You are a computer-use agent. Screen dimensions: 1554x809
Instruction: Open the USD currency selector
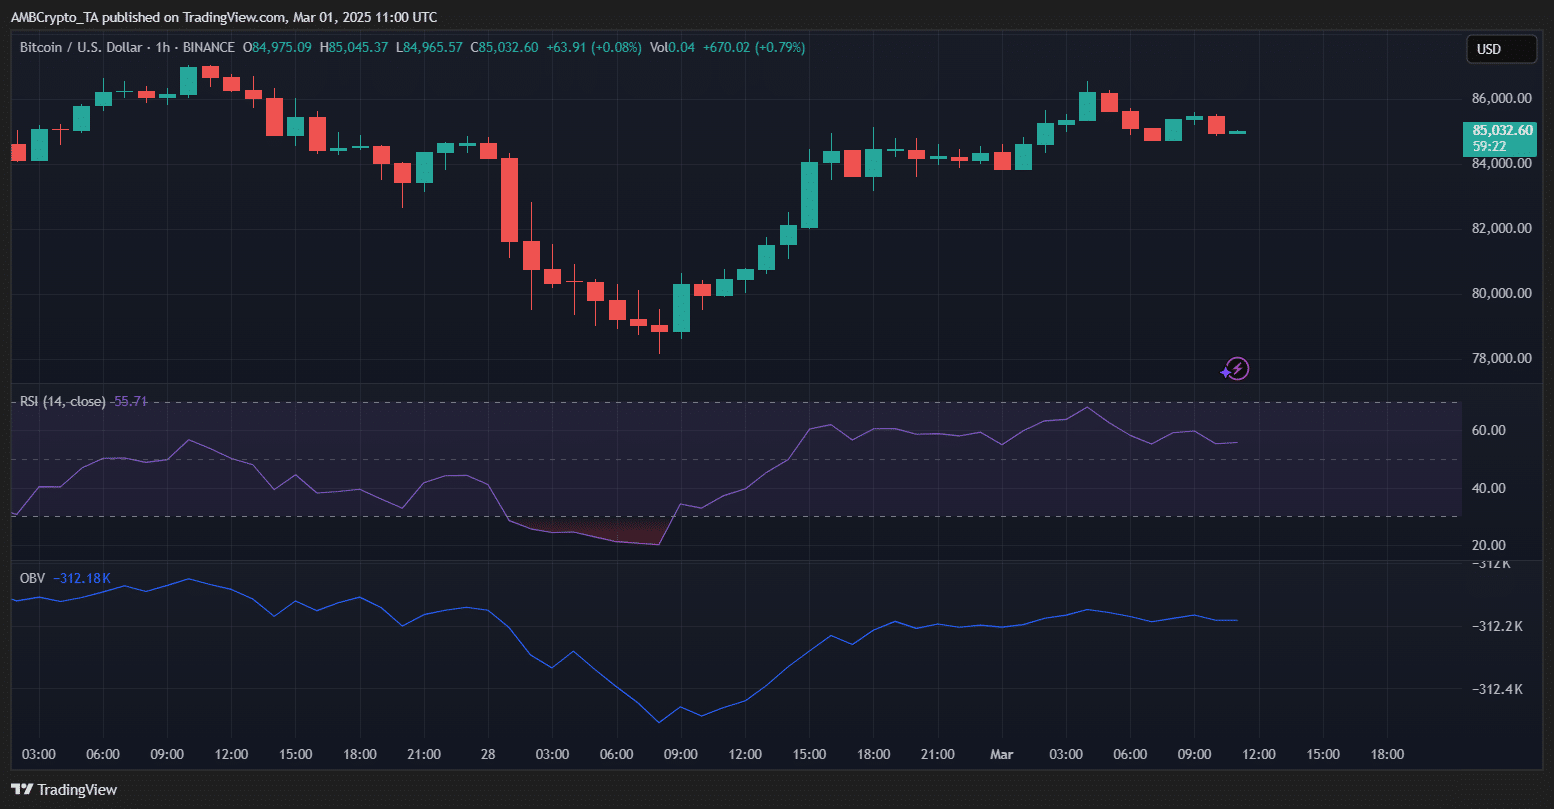click(1501, 49)
